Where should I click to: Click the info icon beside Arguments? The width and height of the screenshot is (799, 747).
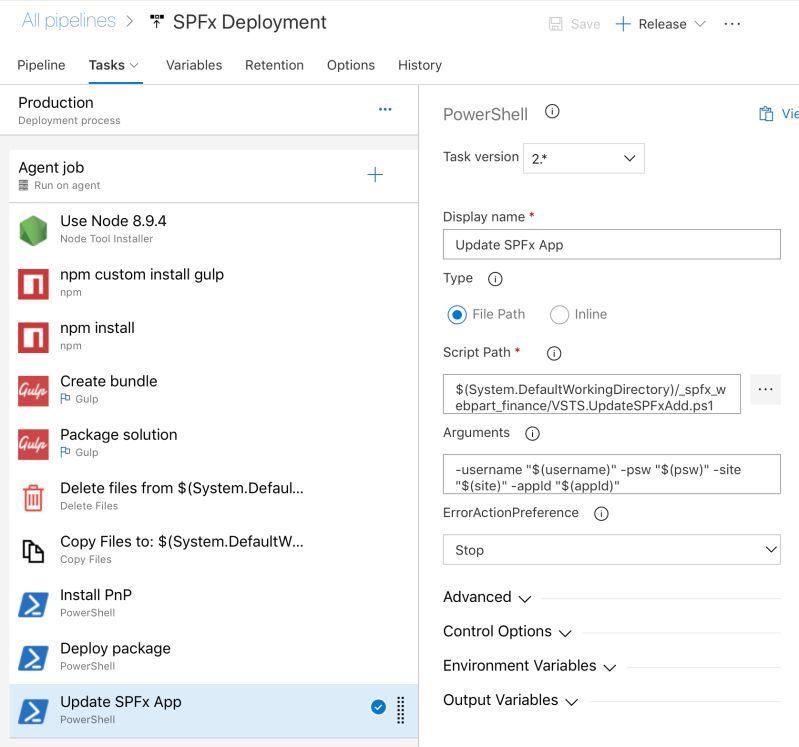point(532,433)
